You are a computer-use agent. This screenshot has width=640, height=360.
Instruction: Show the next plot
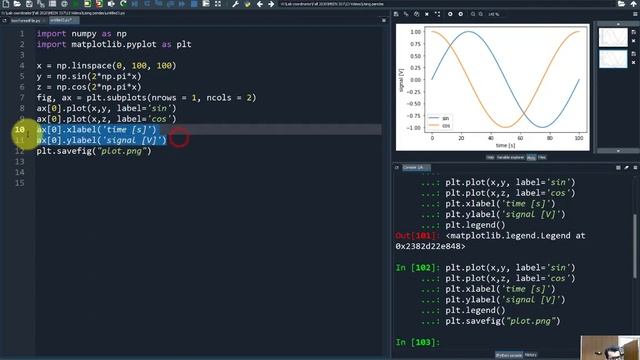coord(460,14)
